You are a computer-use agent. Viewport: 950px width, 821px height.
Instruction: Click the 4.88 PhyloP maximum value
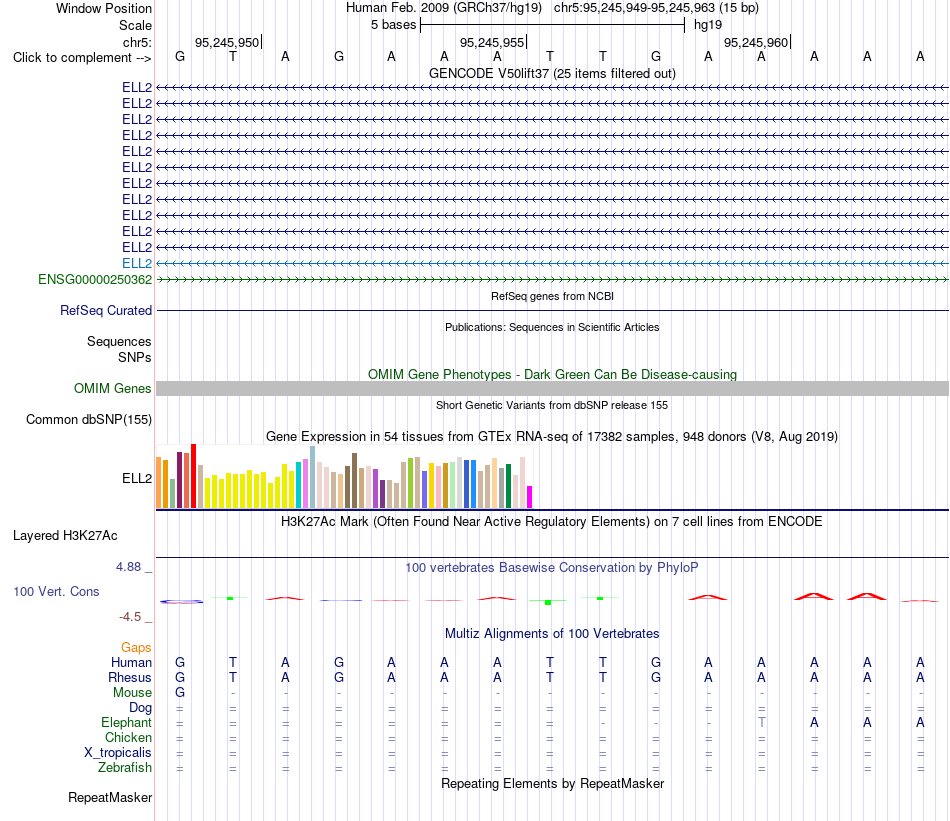pos(128,567)
